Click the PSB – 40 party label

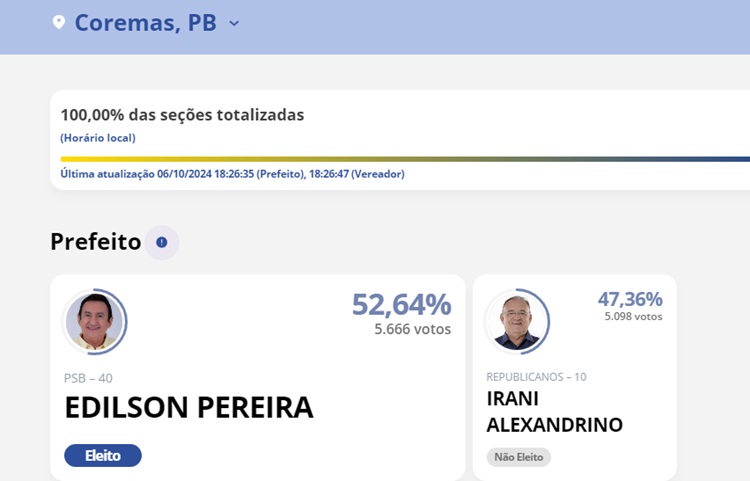coord(88,378)
